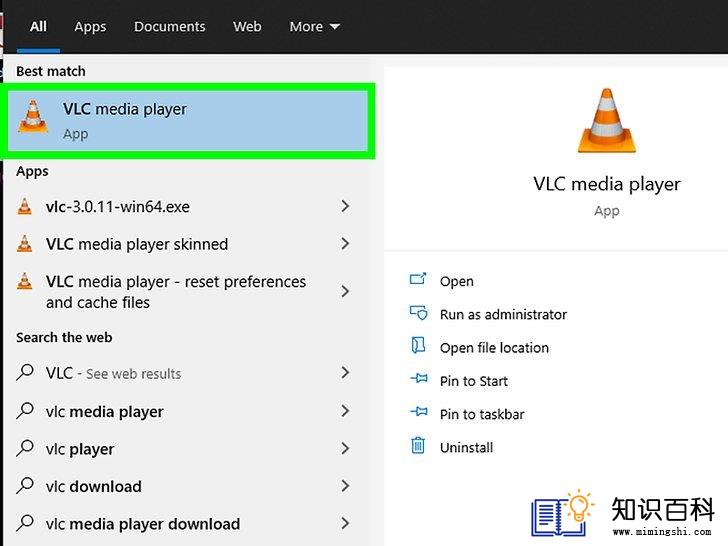Click vlc media player download suggestion
728x546 pixels.
(143, 524)
